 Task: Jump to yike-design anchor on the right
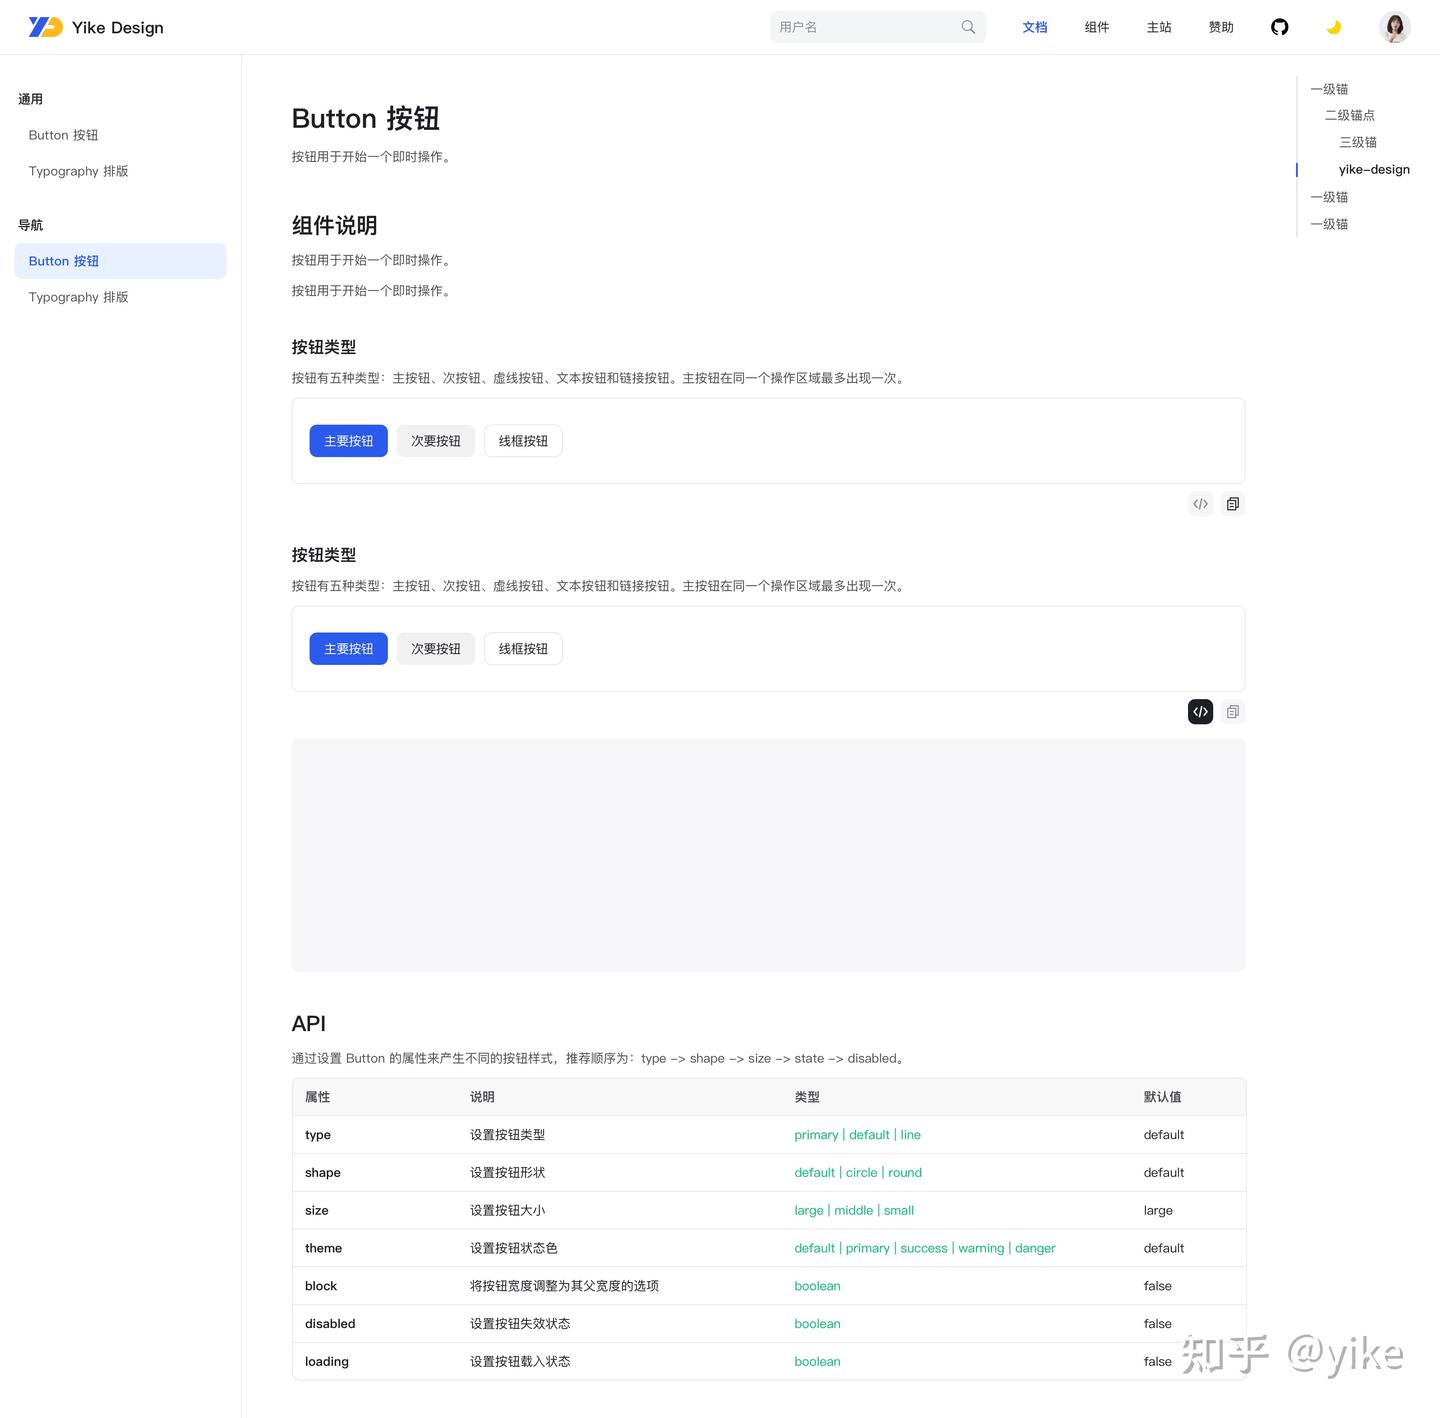[x=1373, y=169]
